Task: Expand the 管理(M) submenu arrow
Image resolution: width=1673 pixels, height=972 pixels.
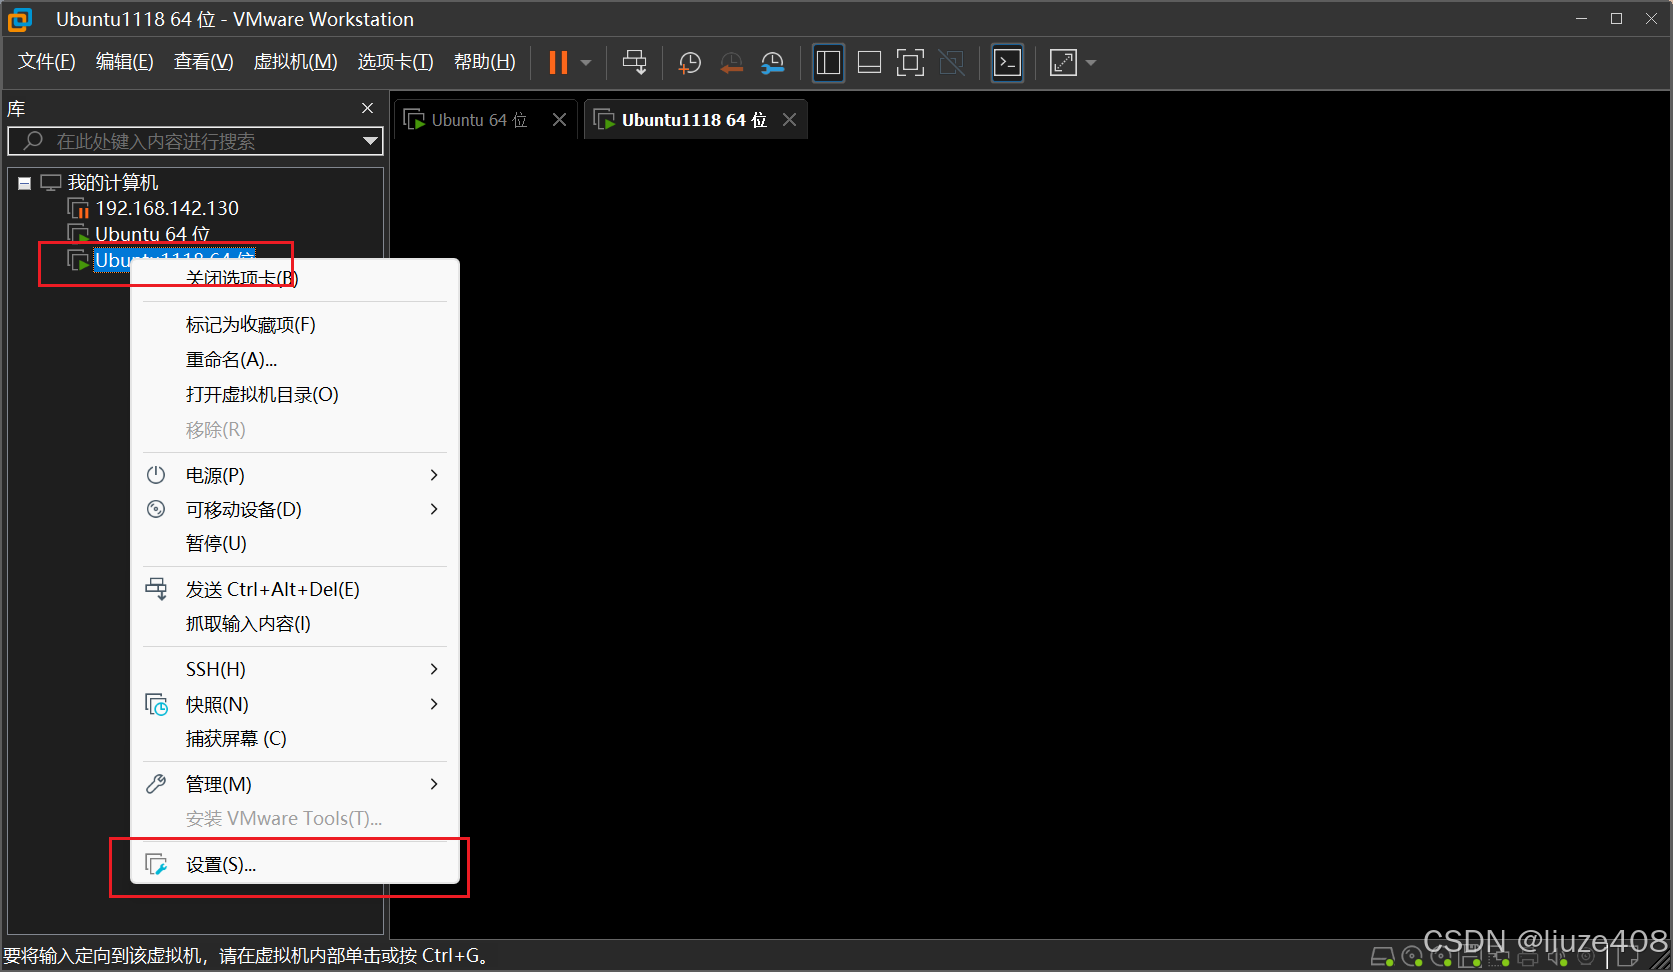Action: click(x=434, y=784)
